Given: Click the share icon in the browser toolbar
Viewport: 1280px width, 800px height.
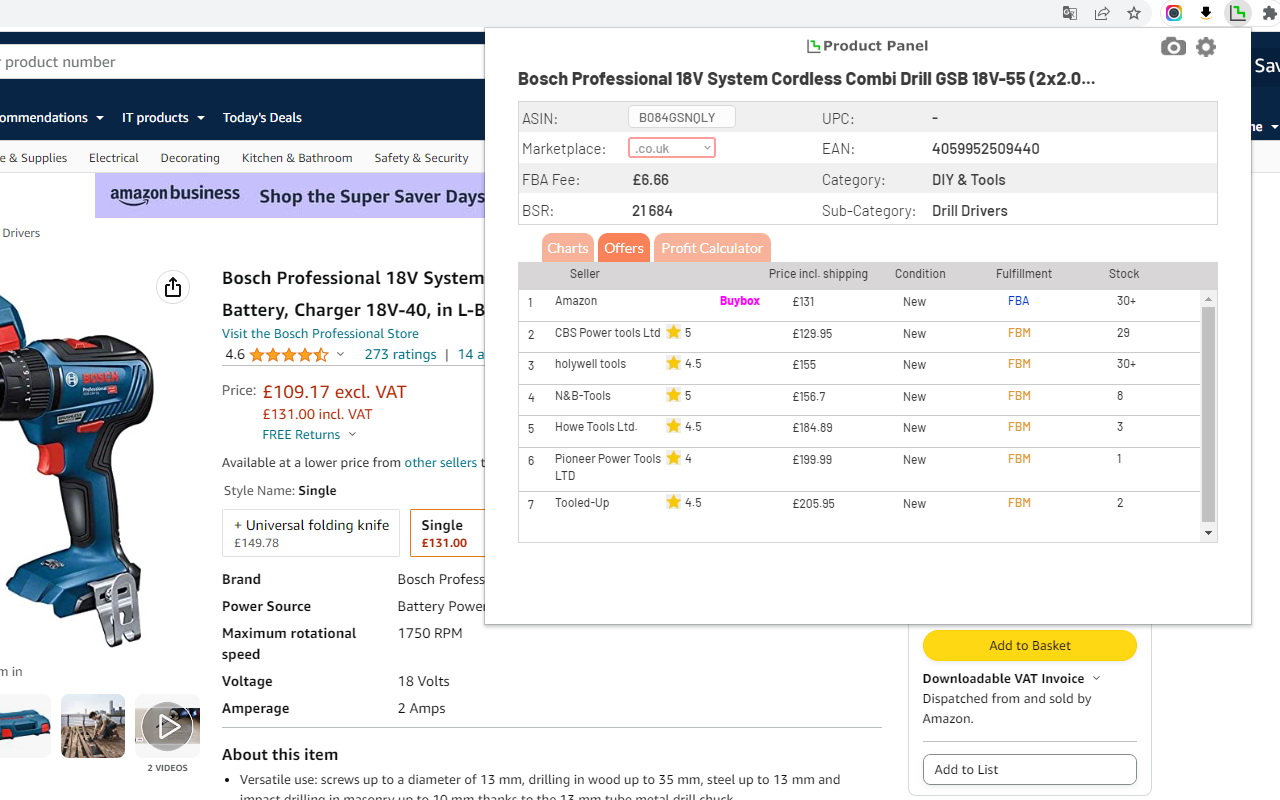Looking at the screenshot, I should [1102, 13].
